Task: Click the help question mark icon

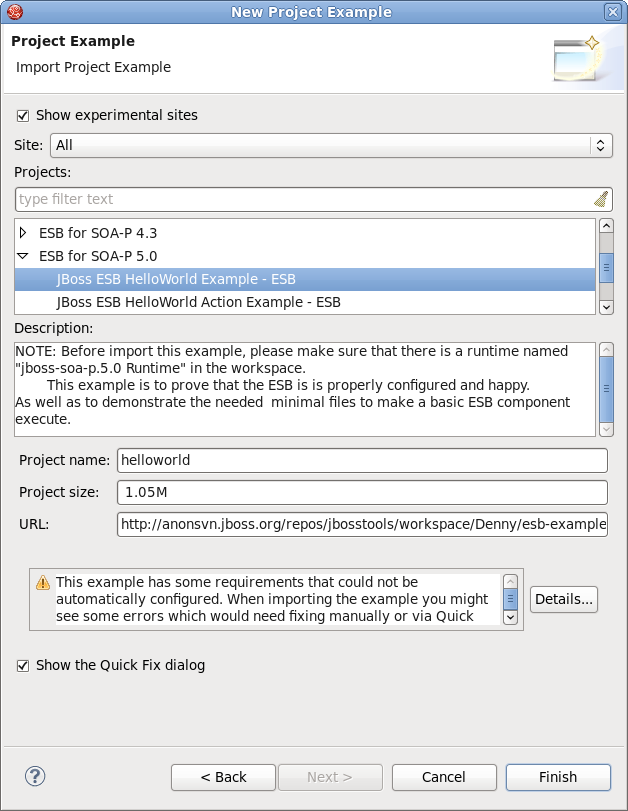Action: (35, 776)
